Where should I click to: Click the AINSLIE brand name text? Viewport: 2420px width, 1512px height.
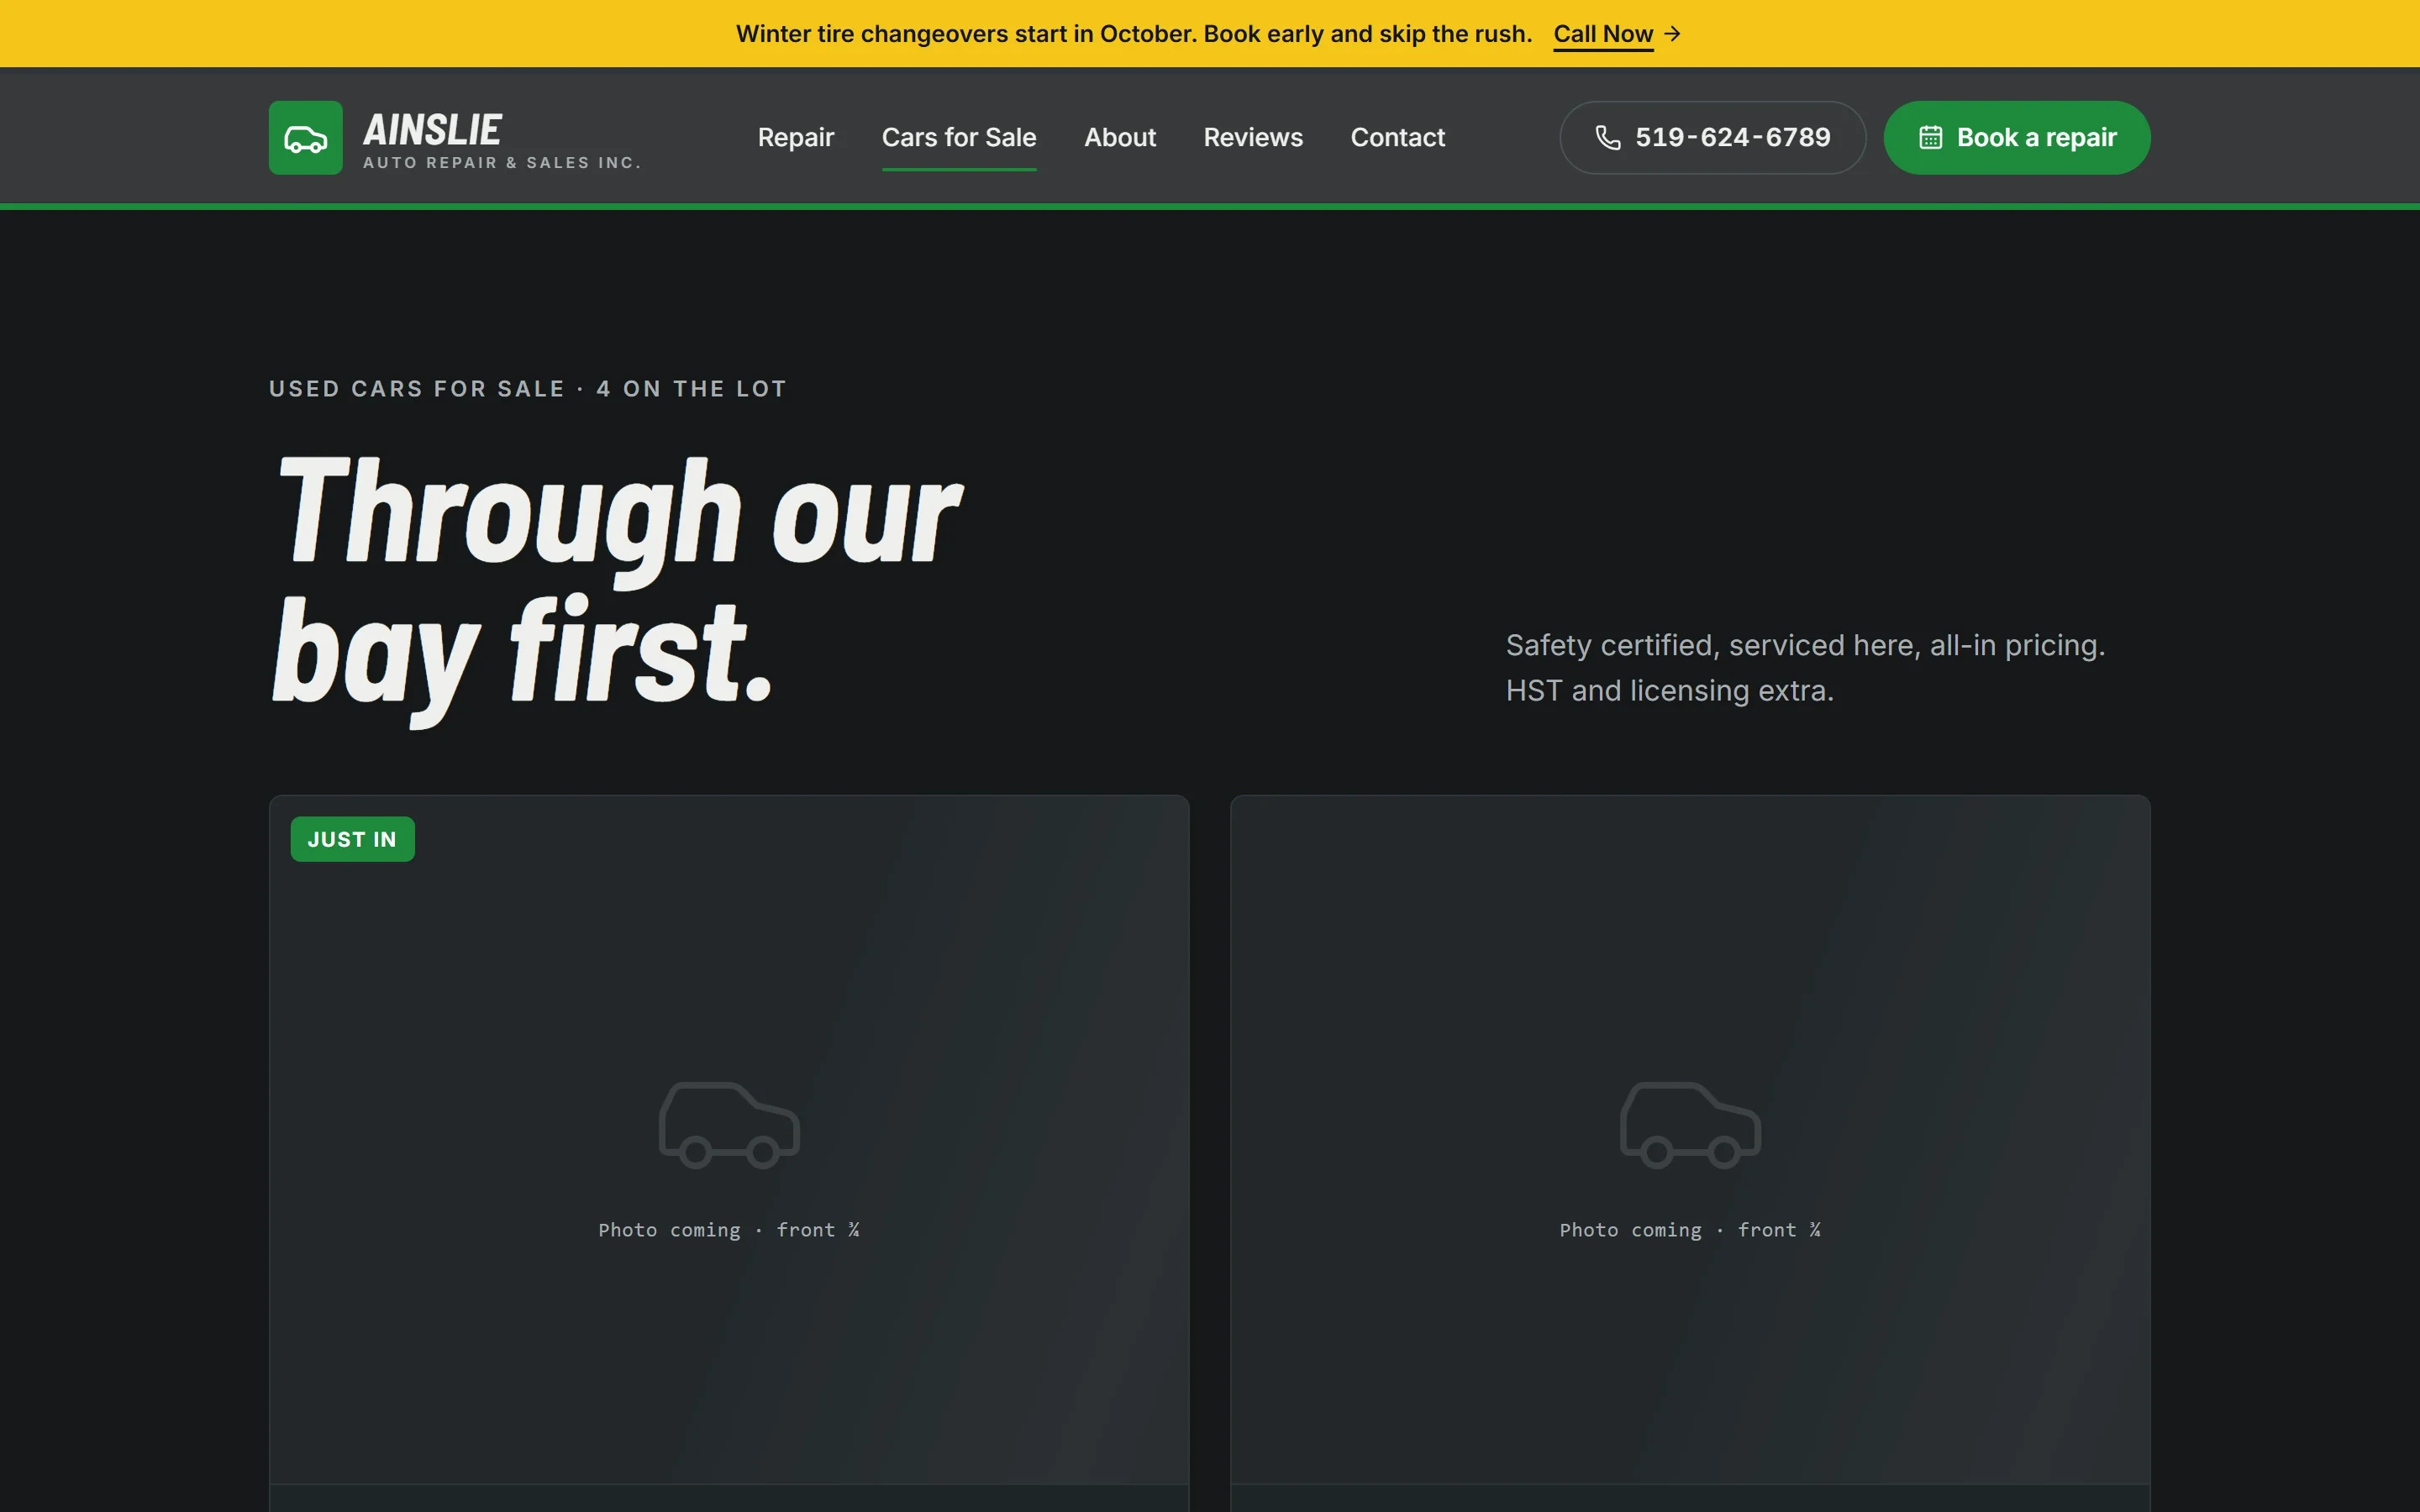[x=432, y=130]
